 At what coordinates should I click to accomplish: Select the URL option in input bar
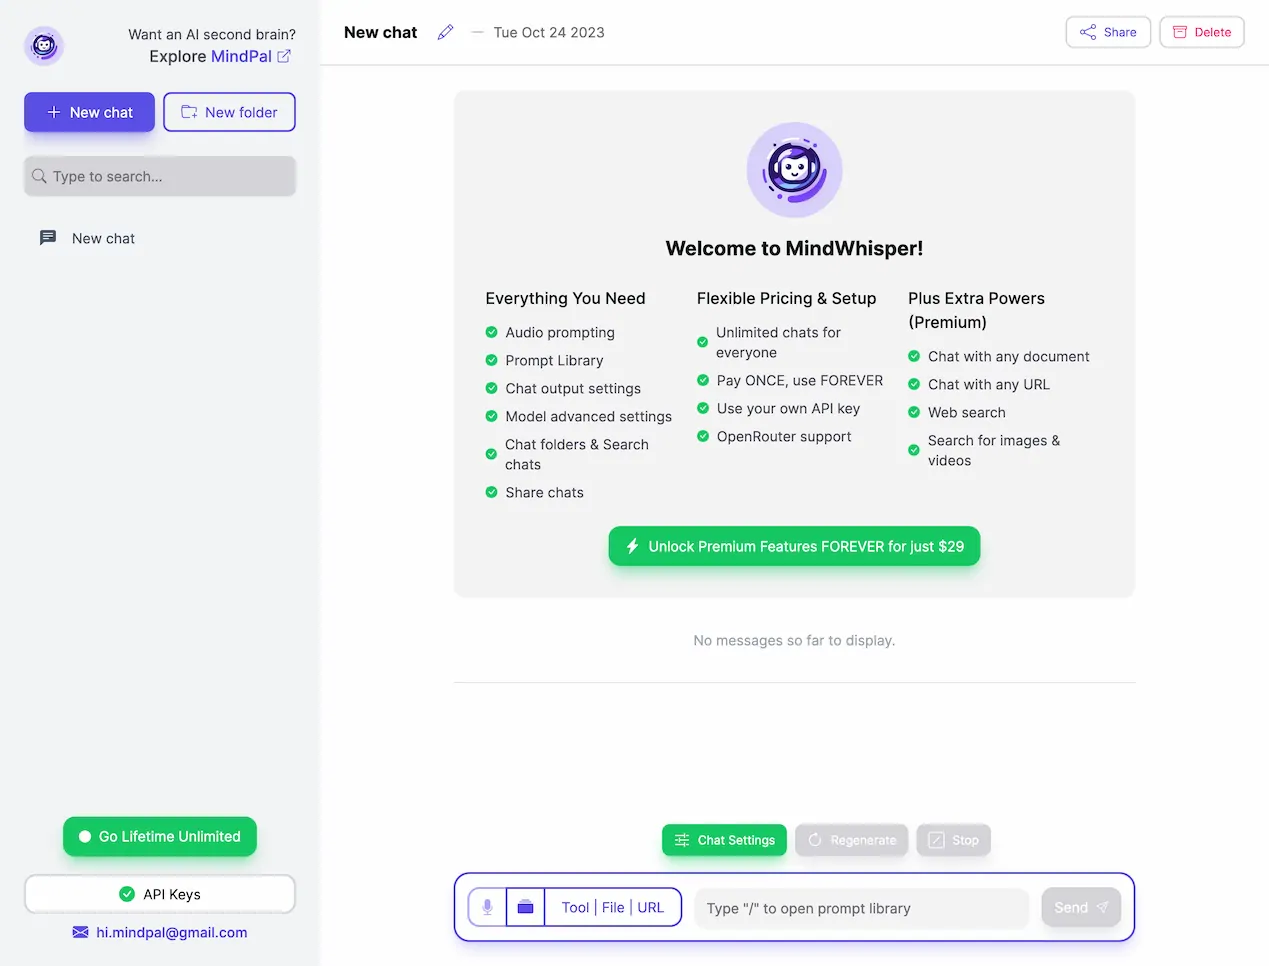[x=650, y=907]
